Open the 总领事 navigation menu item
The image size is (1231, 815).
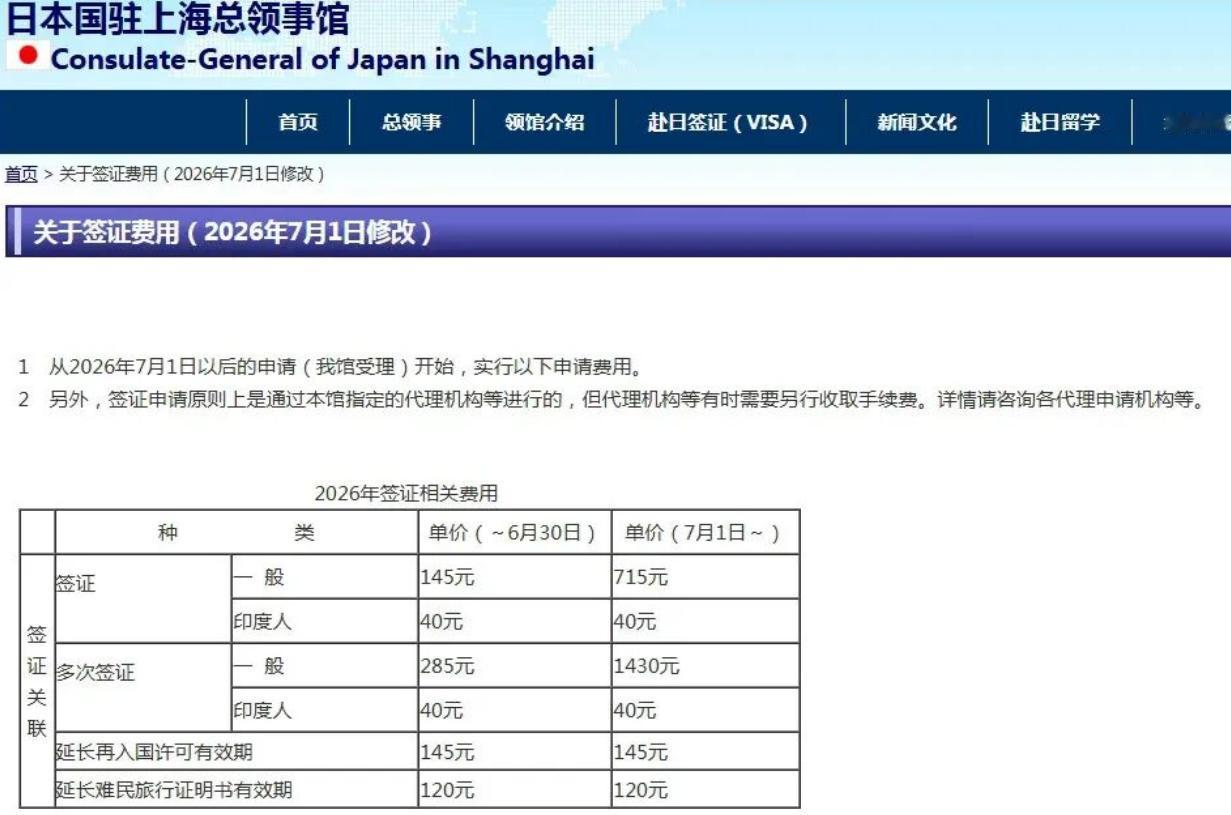411,123
